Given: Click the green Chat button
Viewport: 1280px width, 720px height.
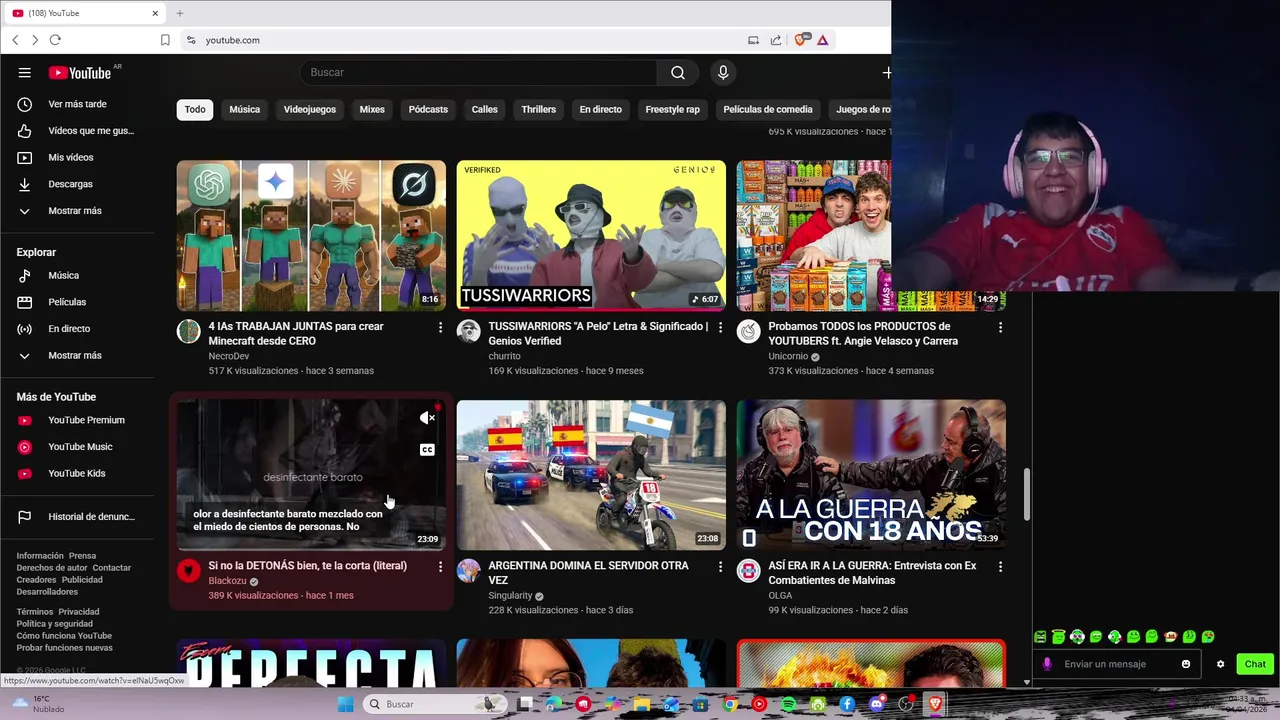Looking at the screenshot, I should pyautogui.click(x=1255, y=664).
